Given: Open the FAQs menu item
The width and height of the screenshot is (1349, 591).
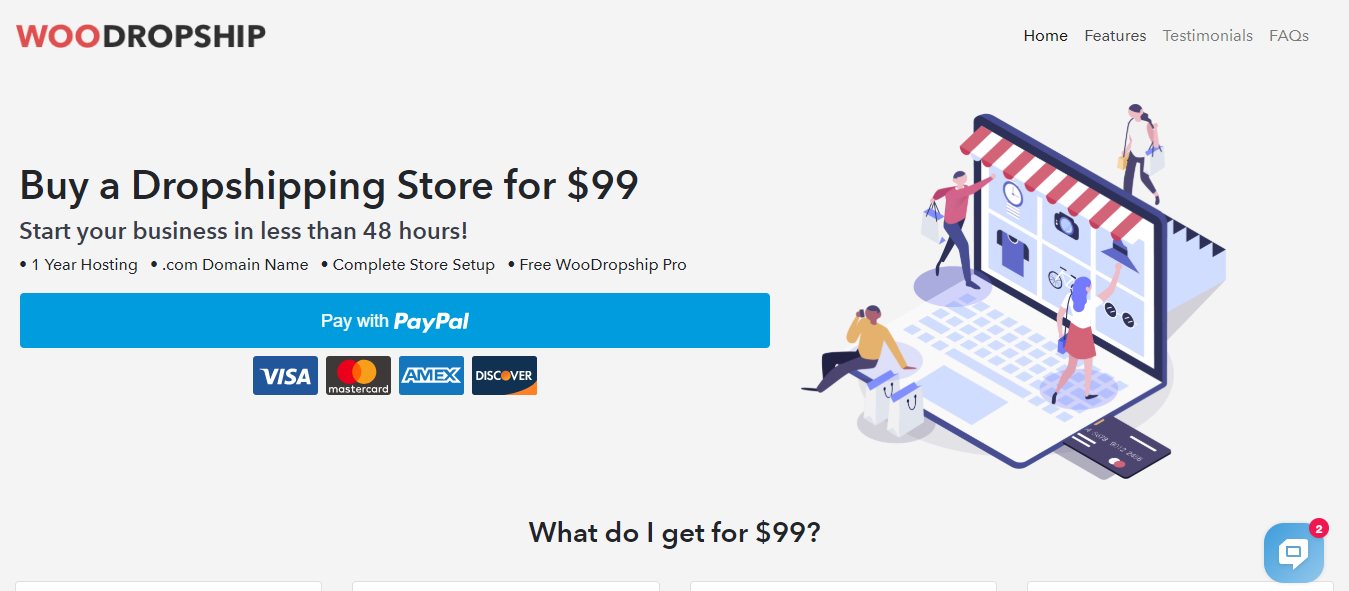Looking at the screenshot, I should point(1289,36).
